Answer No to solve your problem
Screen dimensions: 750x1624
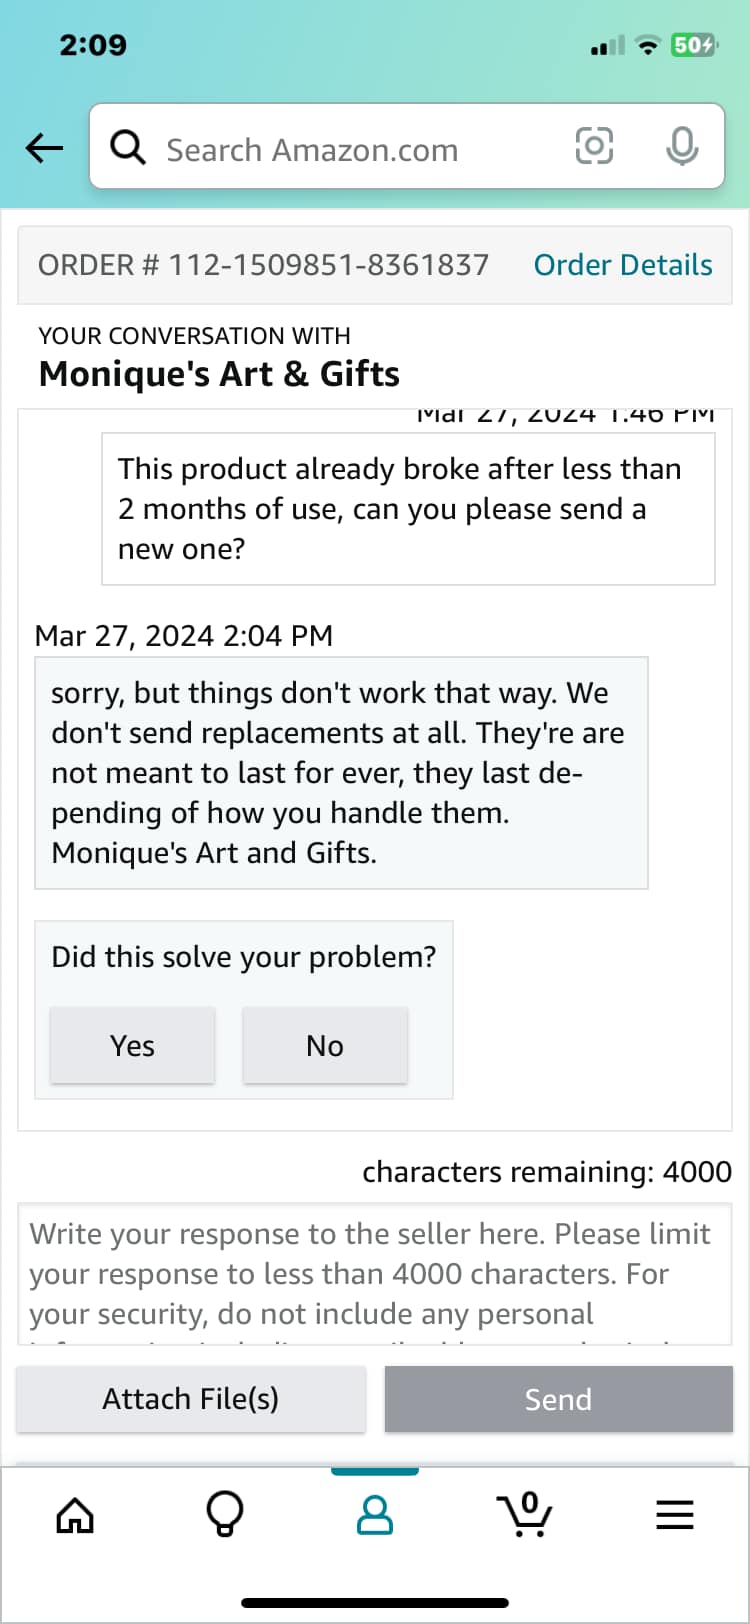tap(325, 1045)
